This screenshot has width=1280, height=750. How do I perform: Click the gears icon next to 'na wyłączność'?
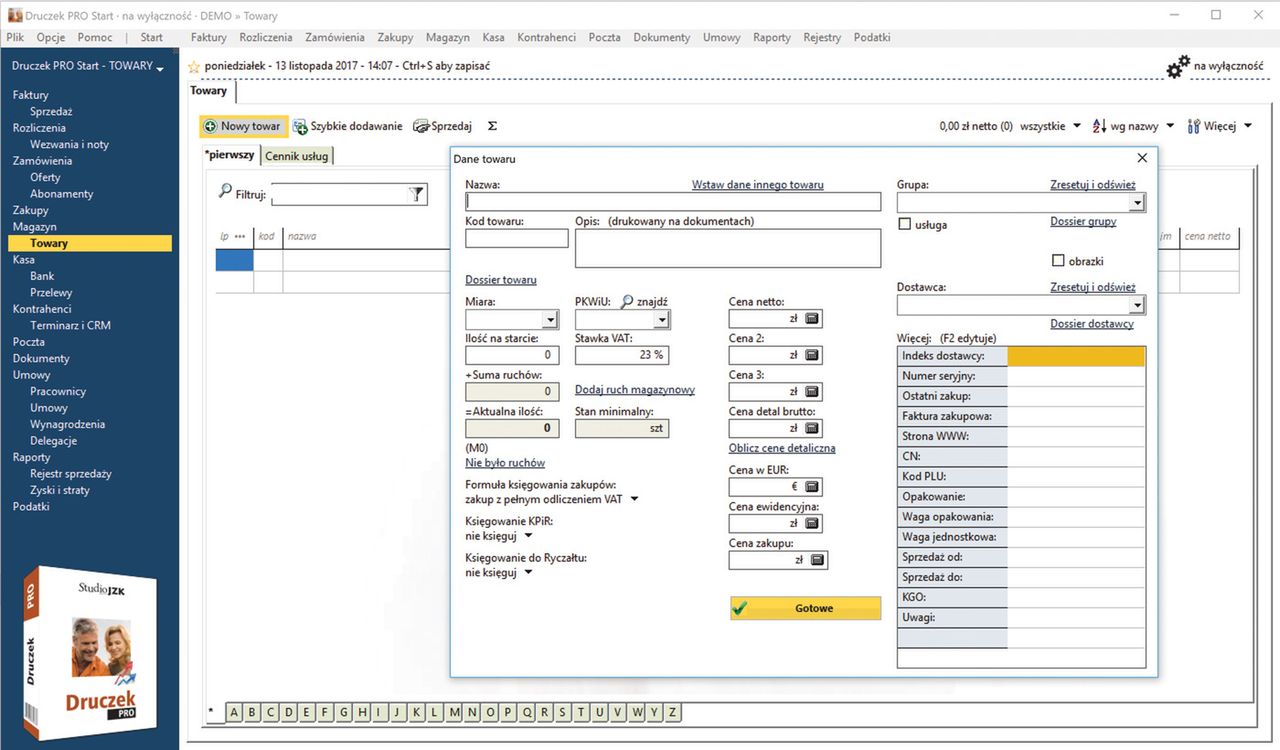tap(1179, 67)
